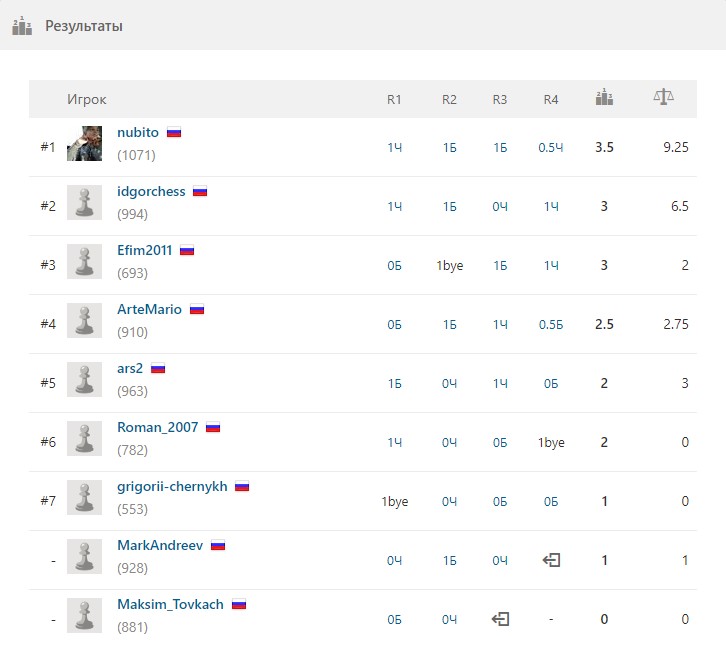Open nubito's round 4 result 0.5Ч

coord(551,148)
